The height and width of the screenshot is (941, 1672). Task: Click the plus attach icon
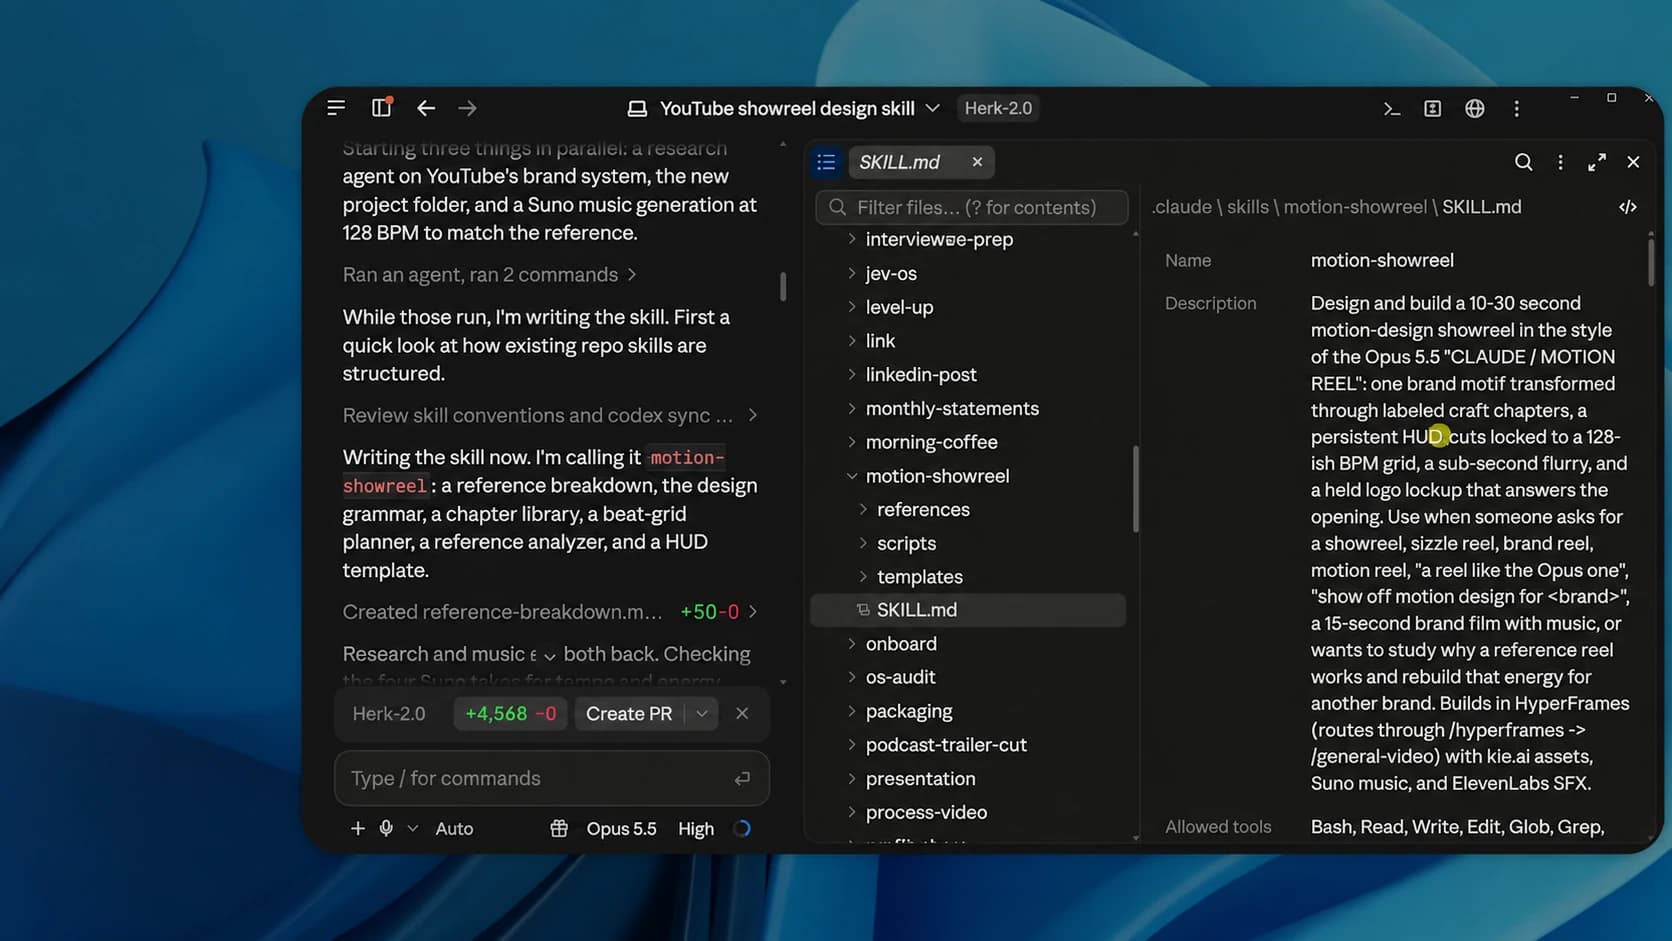(357, 828)
